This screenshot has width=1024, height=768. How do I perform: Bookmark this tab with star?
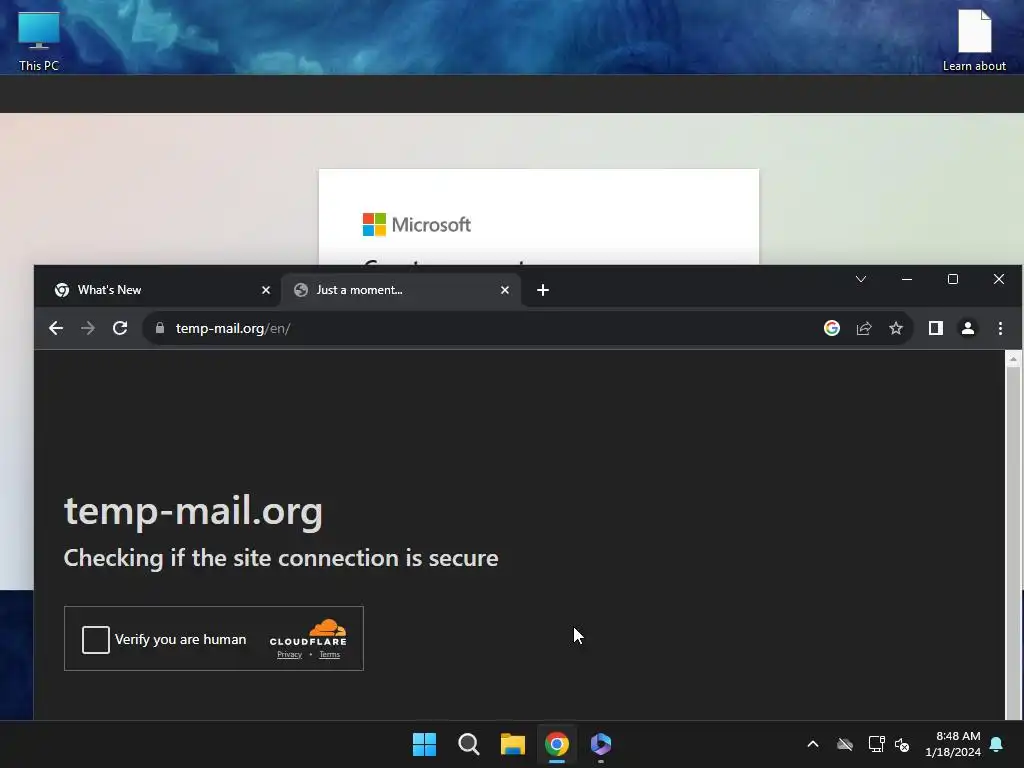[x=896, y=328]
